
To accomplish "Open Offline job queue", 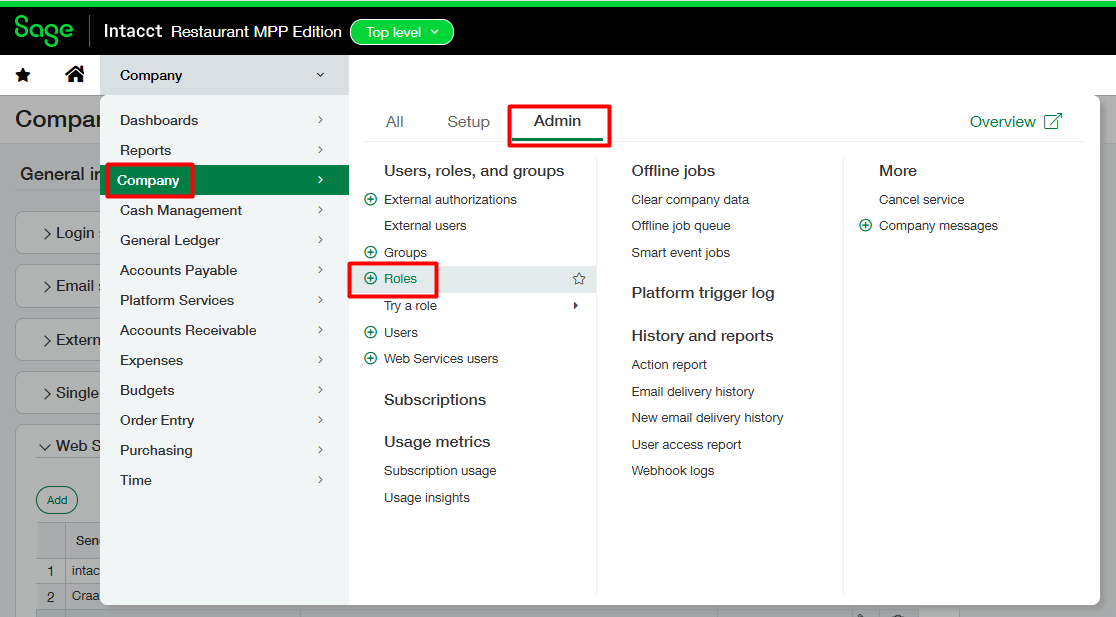I will click(x=680, y=226).
